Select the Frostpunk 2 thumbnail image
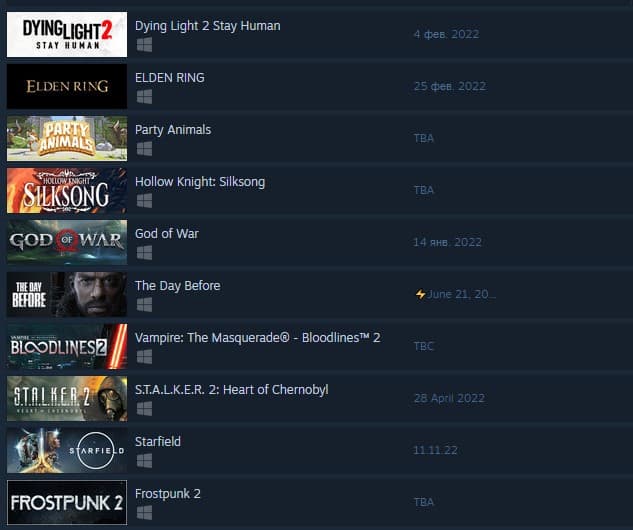Image resolution: width=633 pixels, height=530 pixels. tap(67, 503)
